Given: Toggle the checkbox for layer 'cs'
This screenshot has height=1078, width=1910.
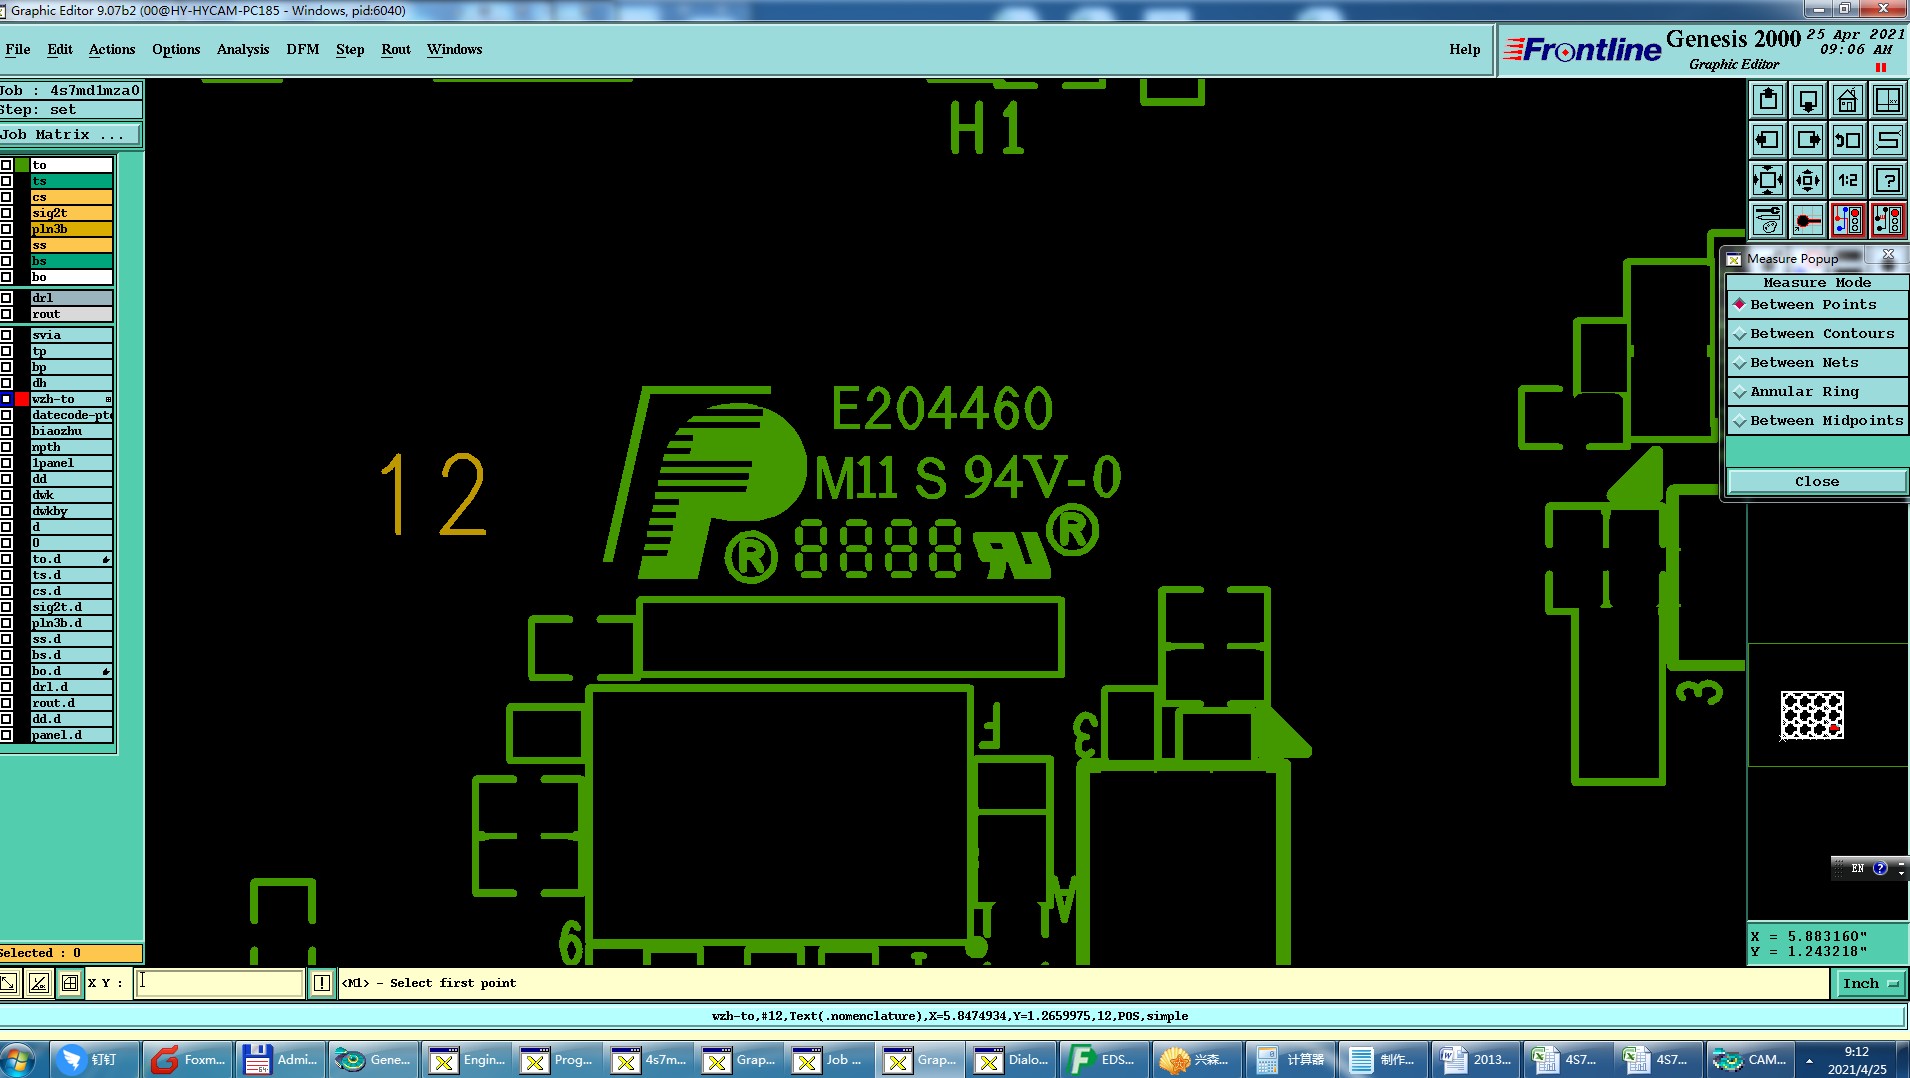Looking at the screenshot, I should 6,197.
